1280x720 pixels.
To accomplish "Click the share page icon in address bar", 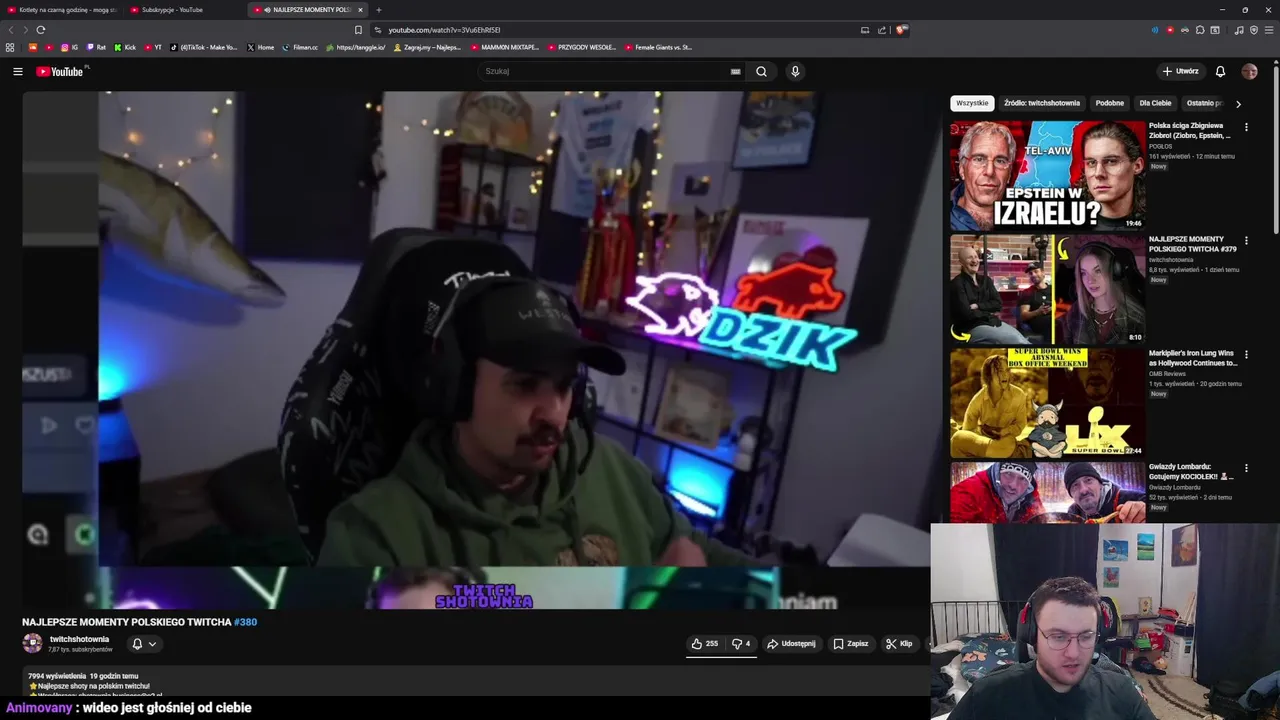I will 882,30.
